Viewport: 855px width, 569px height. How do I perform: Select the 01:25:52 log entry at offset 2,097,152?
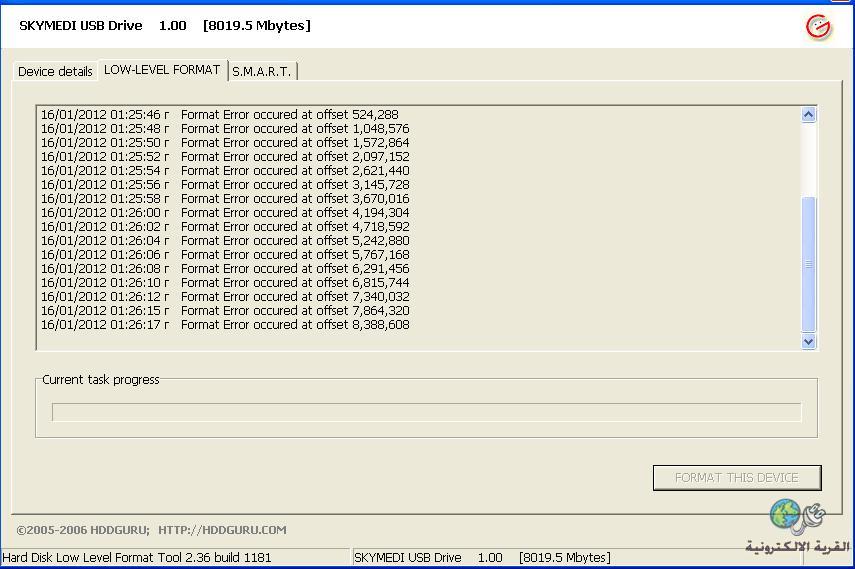tap(225, 157)
